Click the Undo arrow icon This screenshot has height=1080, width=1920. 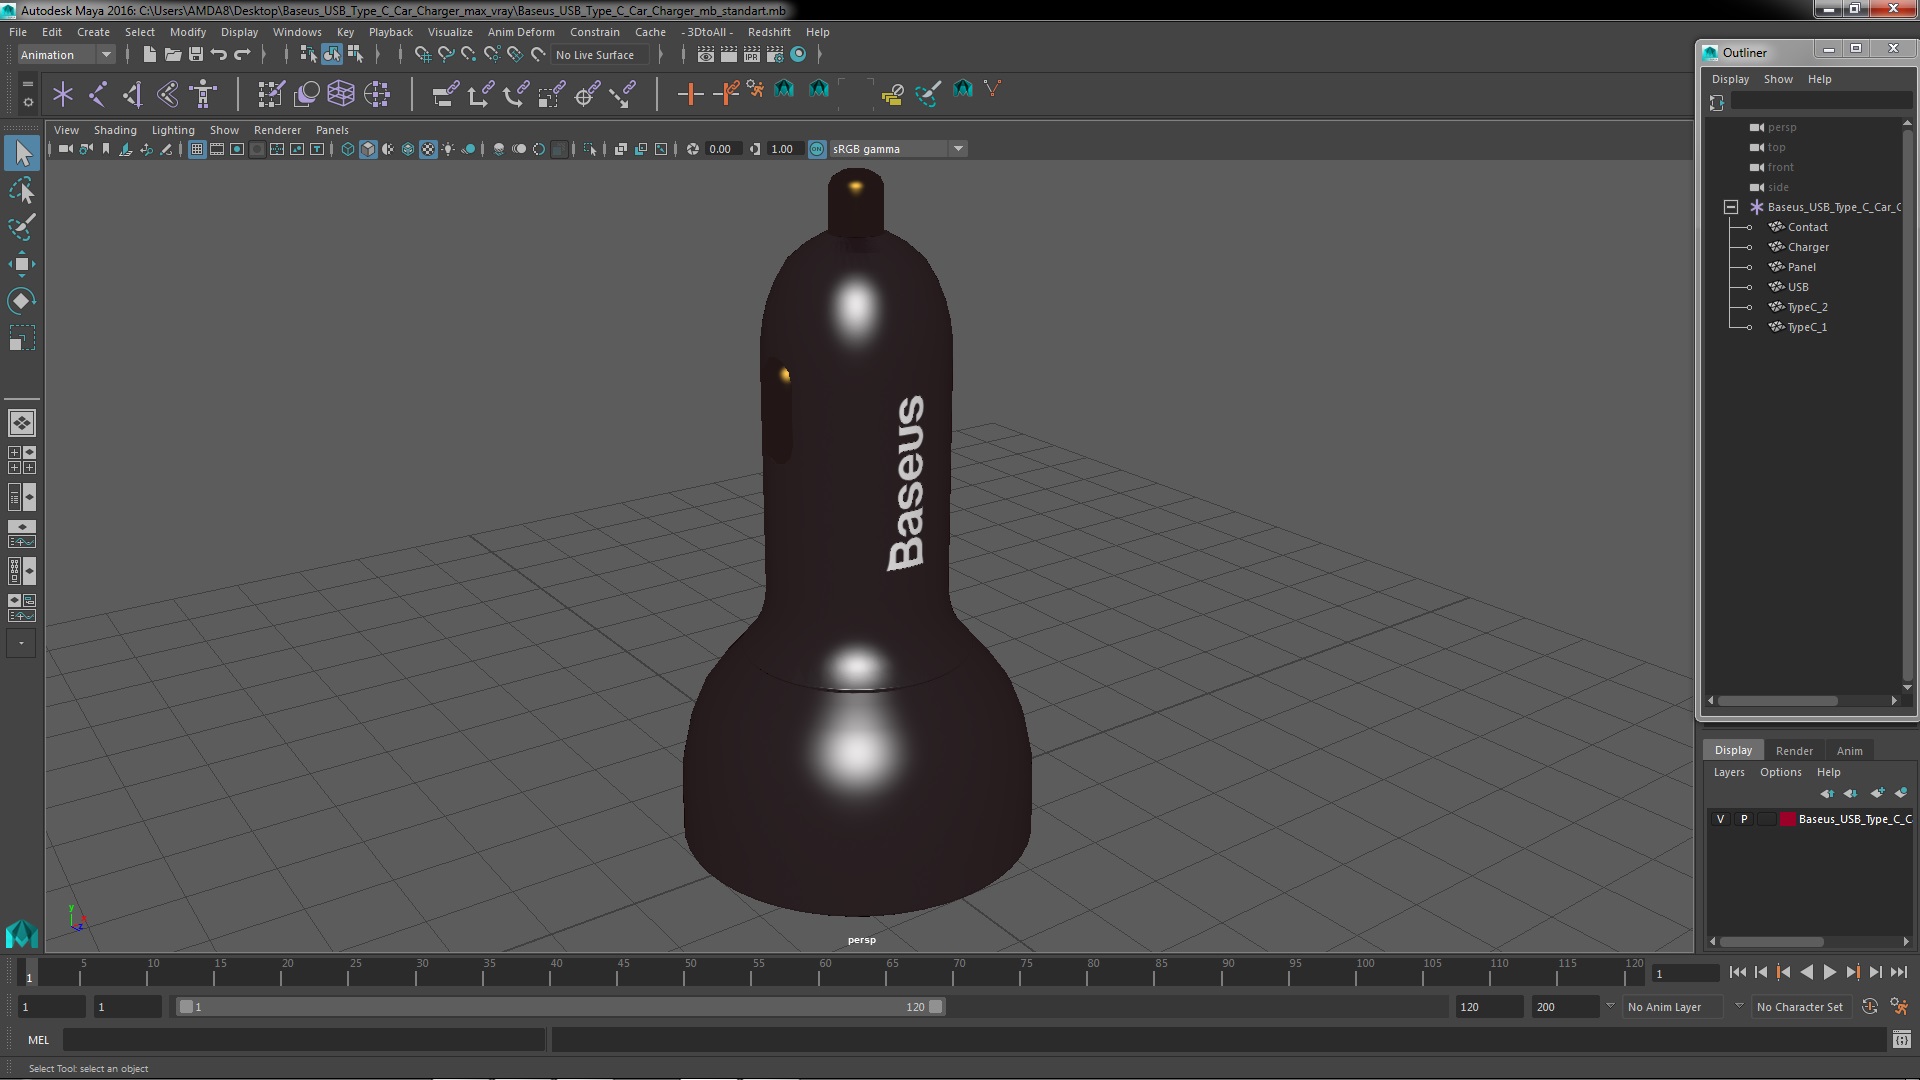click(219, 55)
